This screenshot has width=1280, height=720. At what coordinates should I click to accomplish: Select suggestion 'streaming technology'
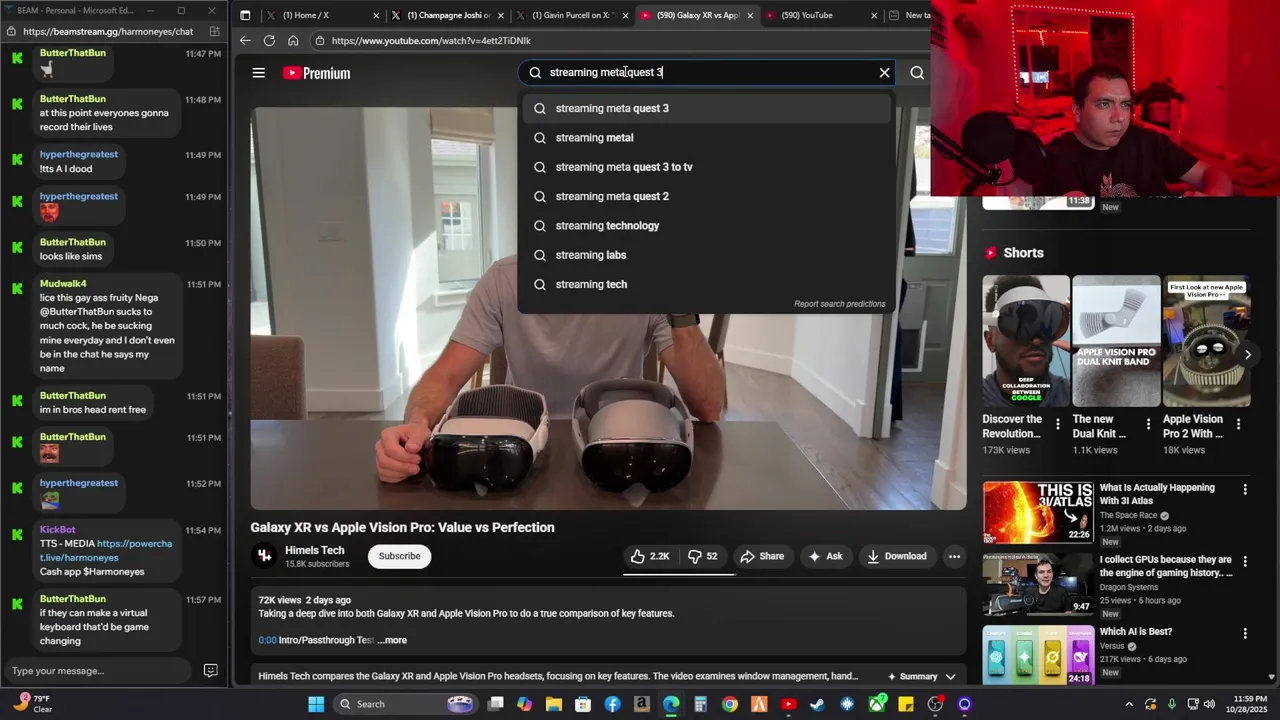coord(706,225)
